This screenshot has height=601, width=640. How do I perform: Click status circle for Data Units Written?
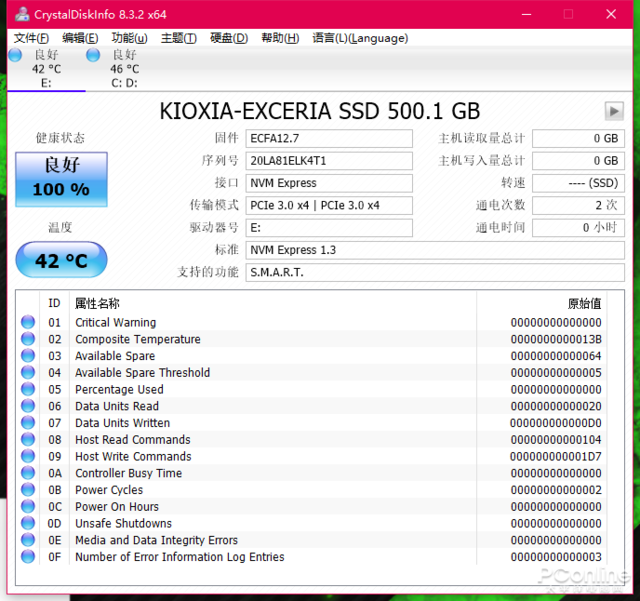click(28, 423)
